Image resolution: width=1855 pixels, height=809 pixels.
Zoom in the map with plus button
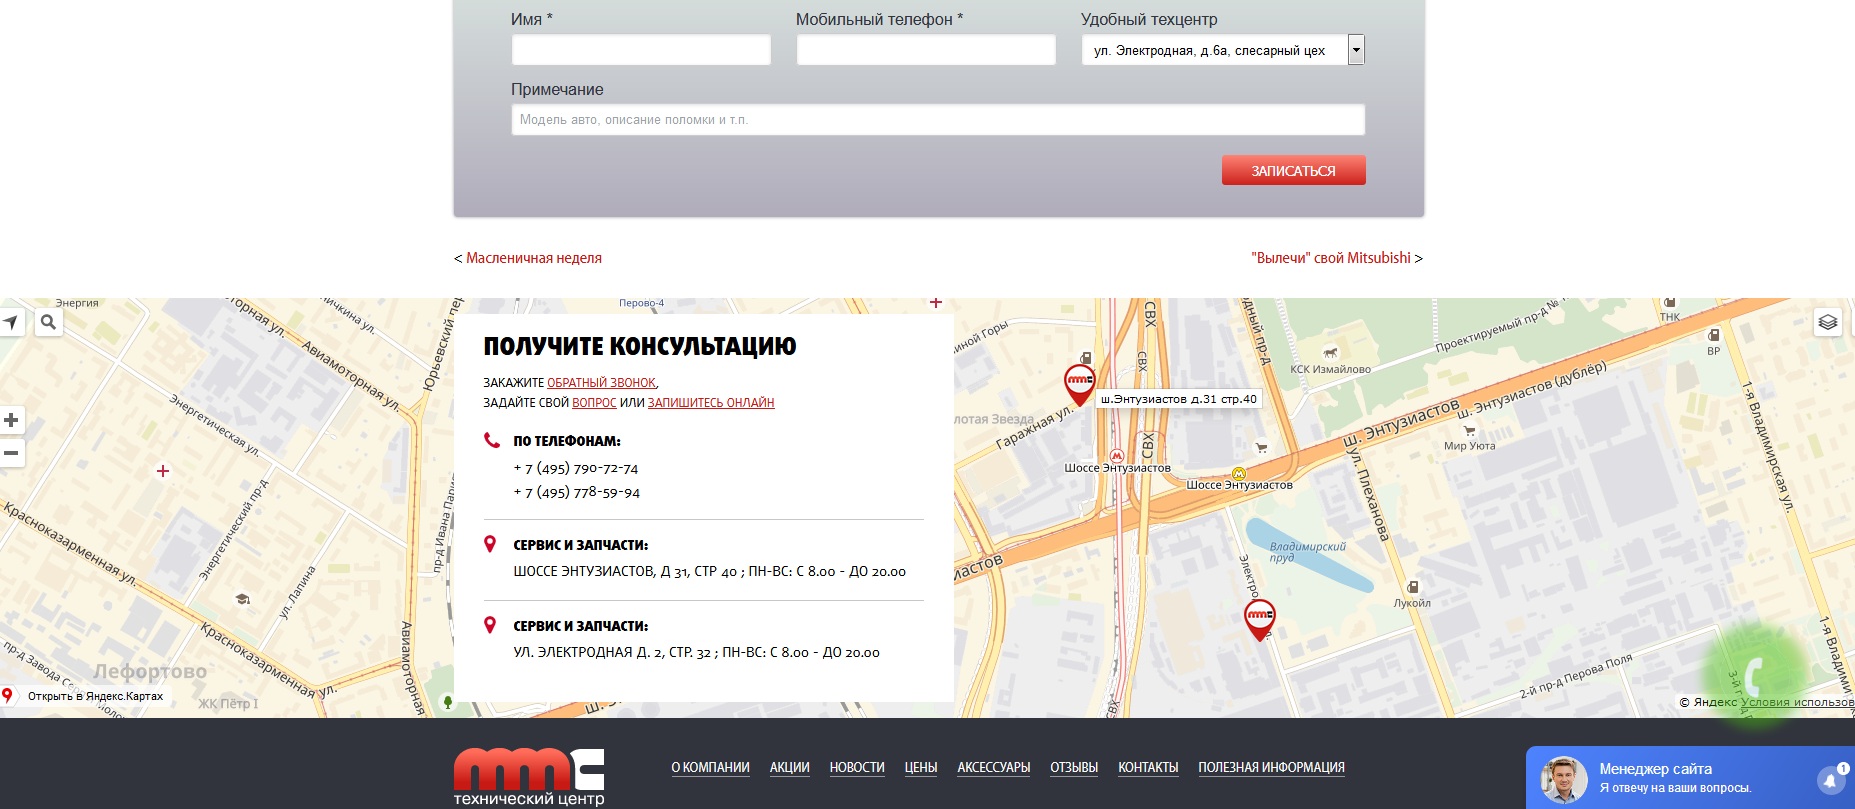(11, 420)
